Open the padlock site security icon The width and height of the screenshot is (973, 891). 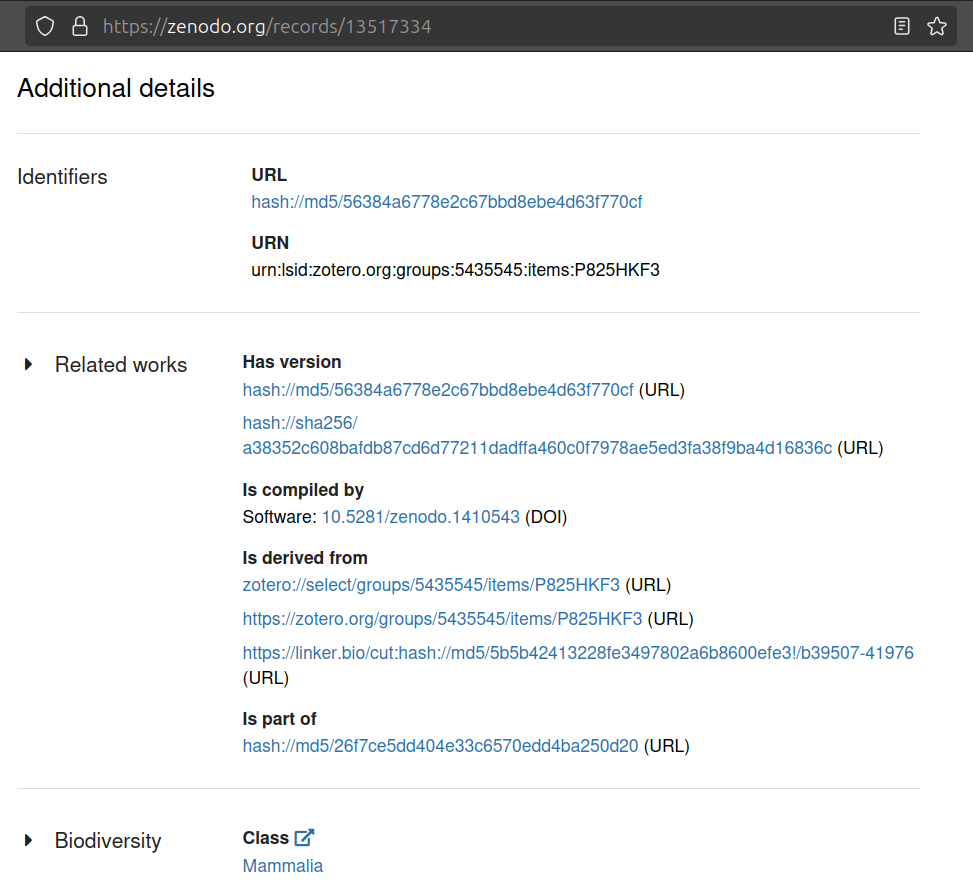[79, 25]
